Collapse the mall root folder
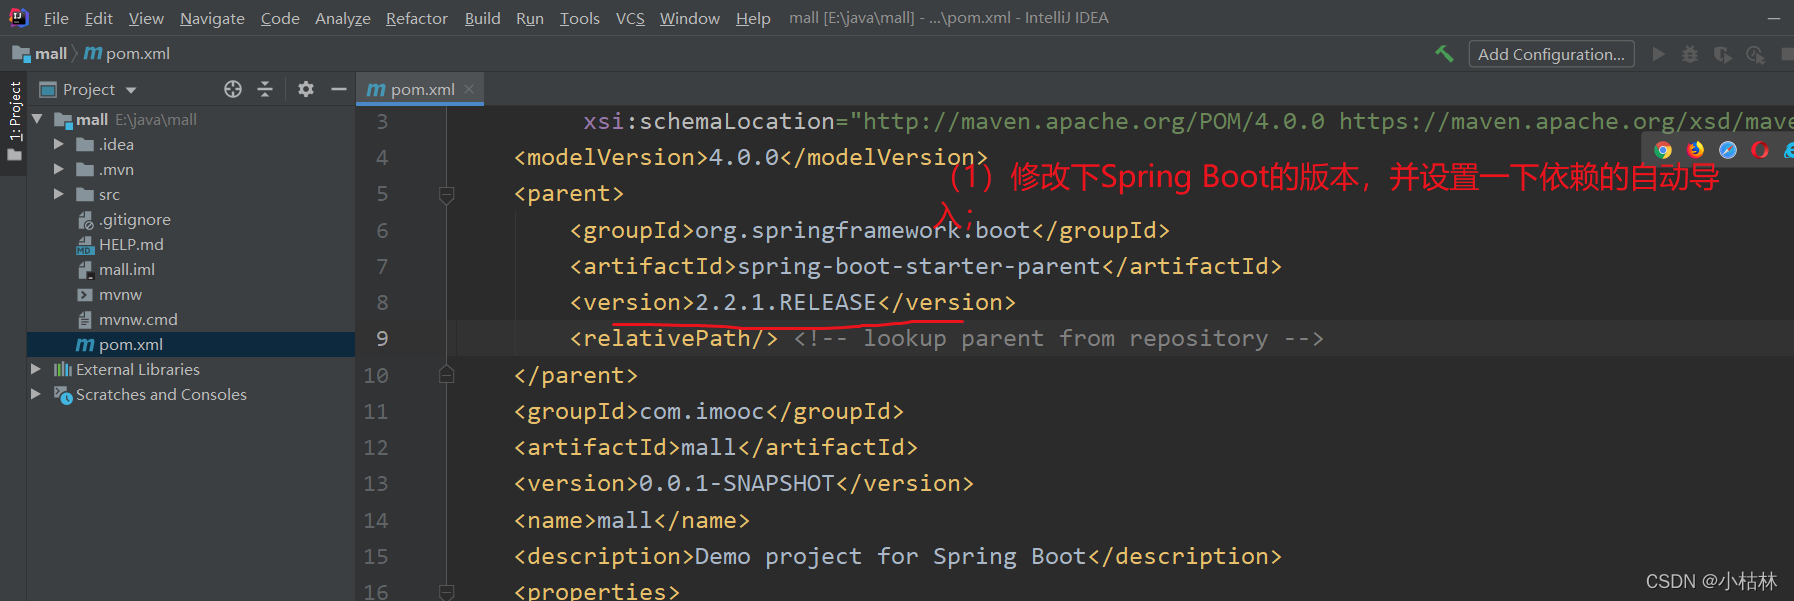The width and height of the screenshot is (1794, 601). click(37, 119)
